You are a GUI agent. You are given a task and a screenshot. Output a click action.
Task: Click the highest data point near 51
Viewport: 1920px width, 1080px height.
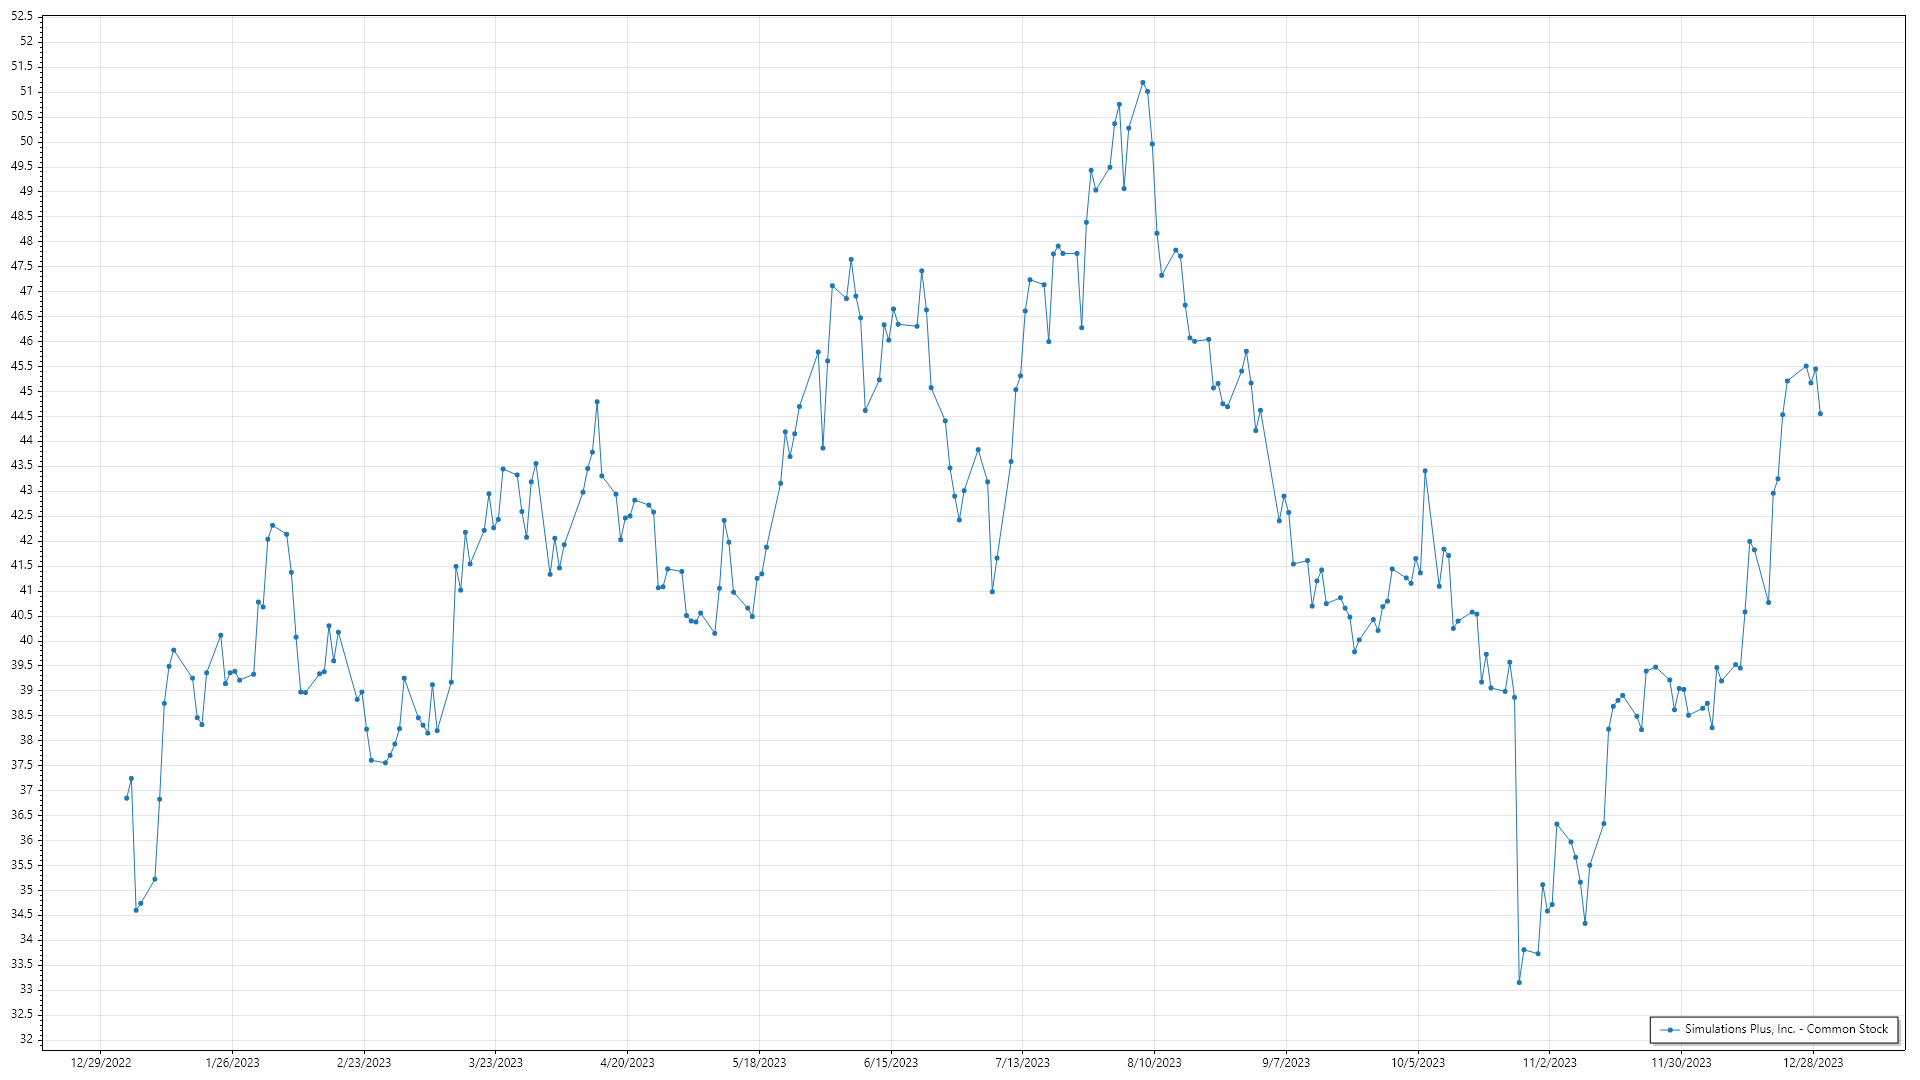click(x=1142, y=83)
